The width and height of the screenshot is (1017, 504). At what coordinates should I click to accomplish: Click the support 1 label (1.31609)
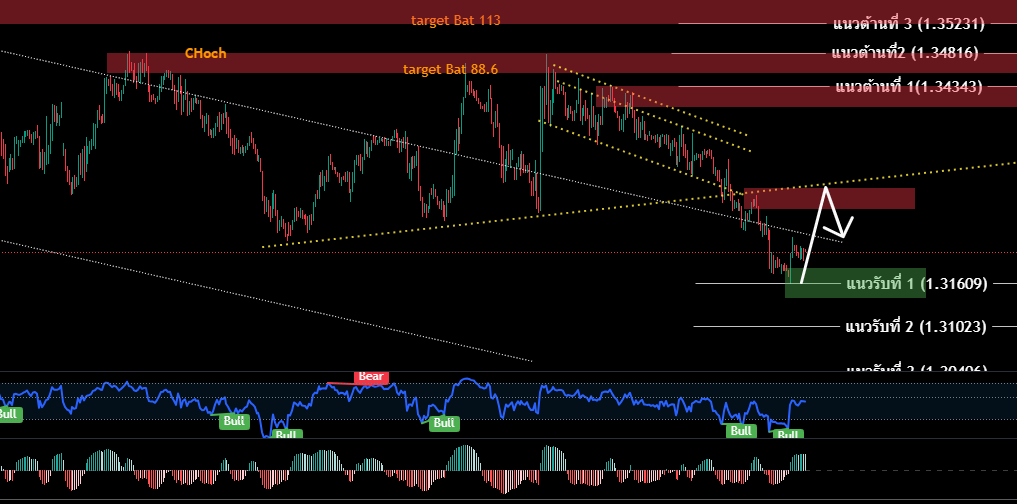pos(916,284)
